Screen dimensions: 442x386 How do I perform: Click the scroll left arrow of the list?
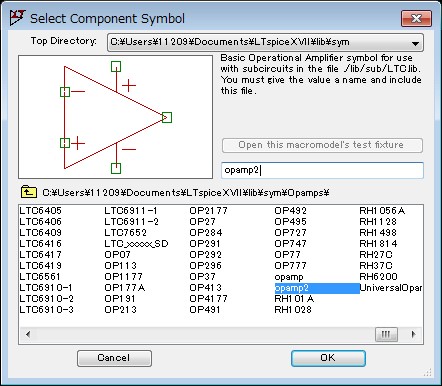[x=28, y=334]
